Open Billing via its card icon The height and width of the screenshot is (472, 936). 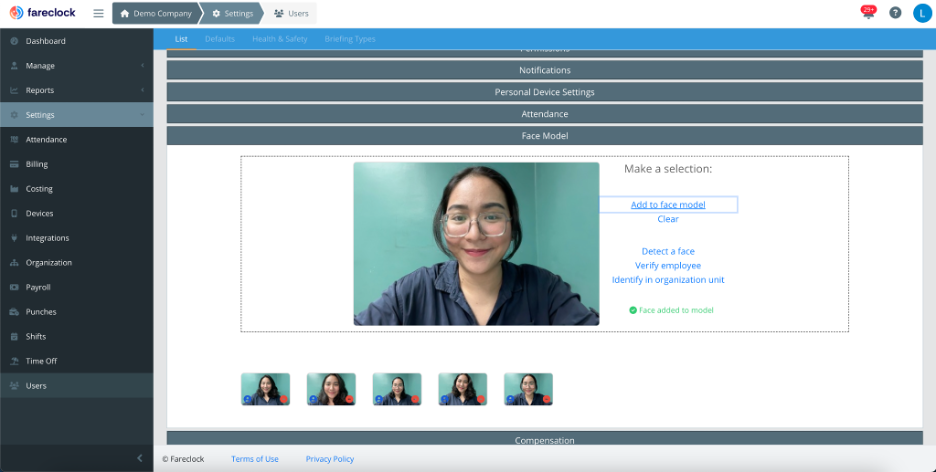[x=14, y=164]
